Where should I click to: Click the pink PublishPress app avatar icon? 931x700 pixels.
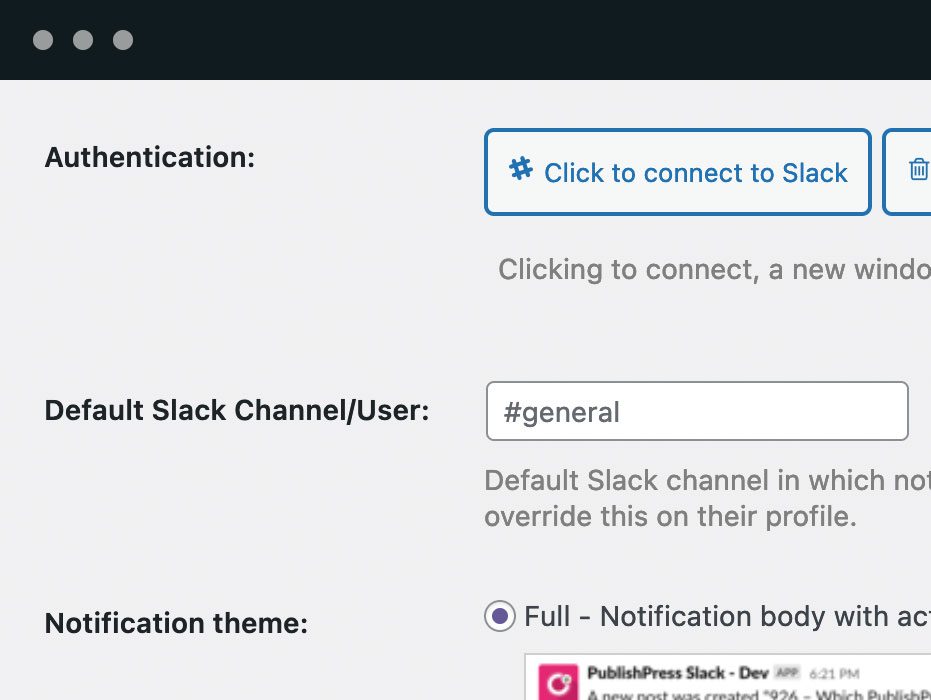point(558,682)
